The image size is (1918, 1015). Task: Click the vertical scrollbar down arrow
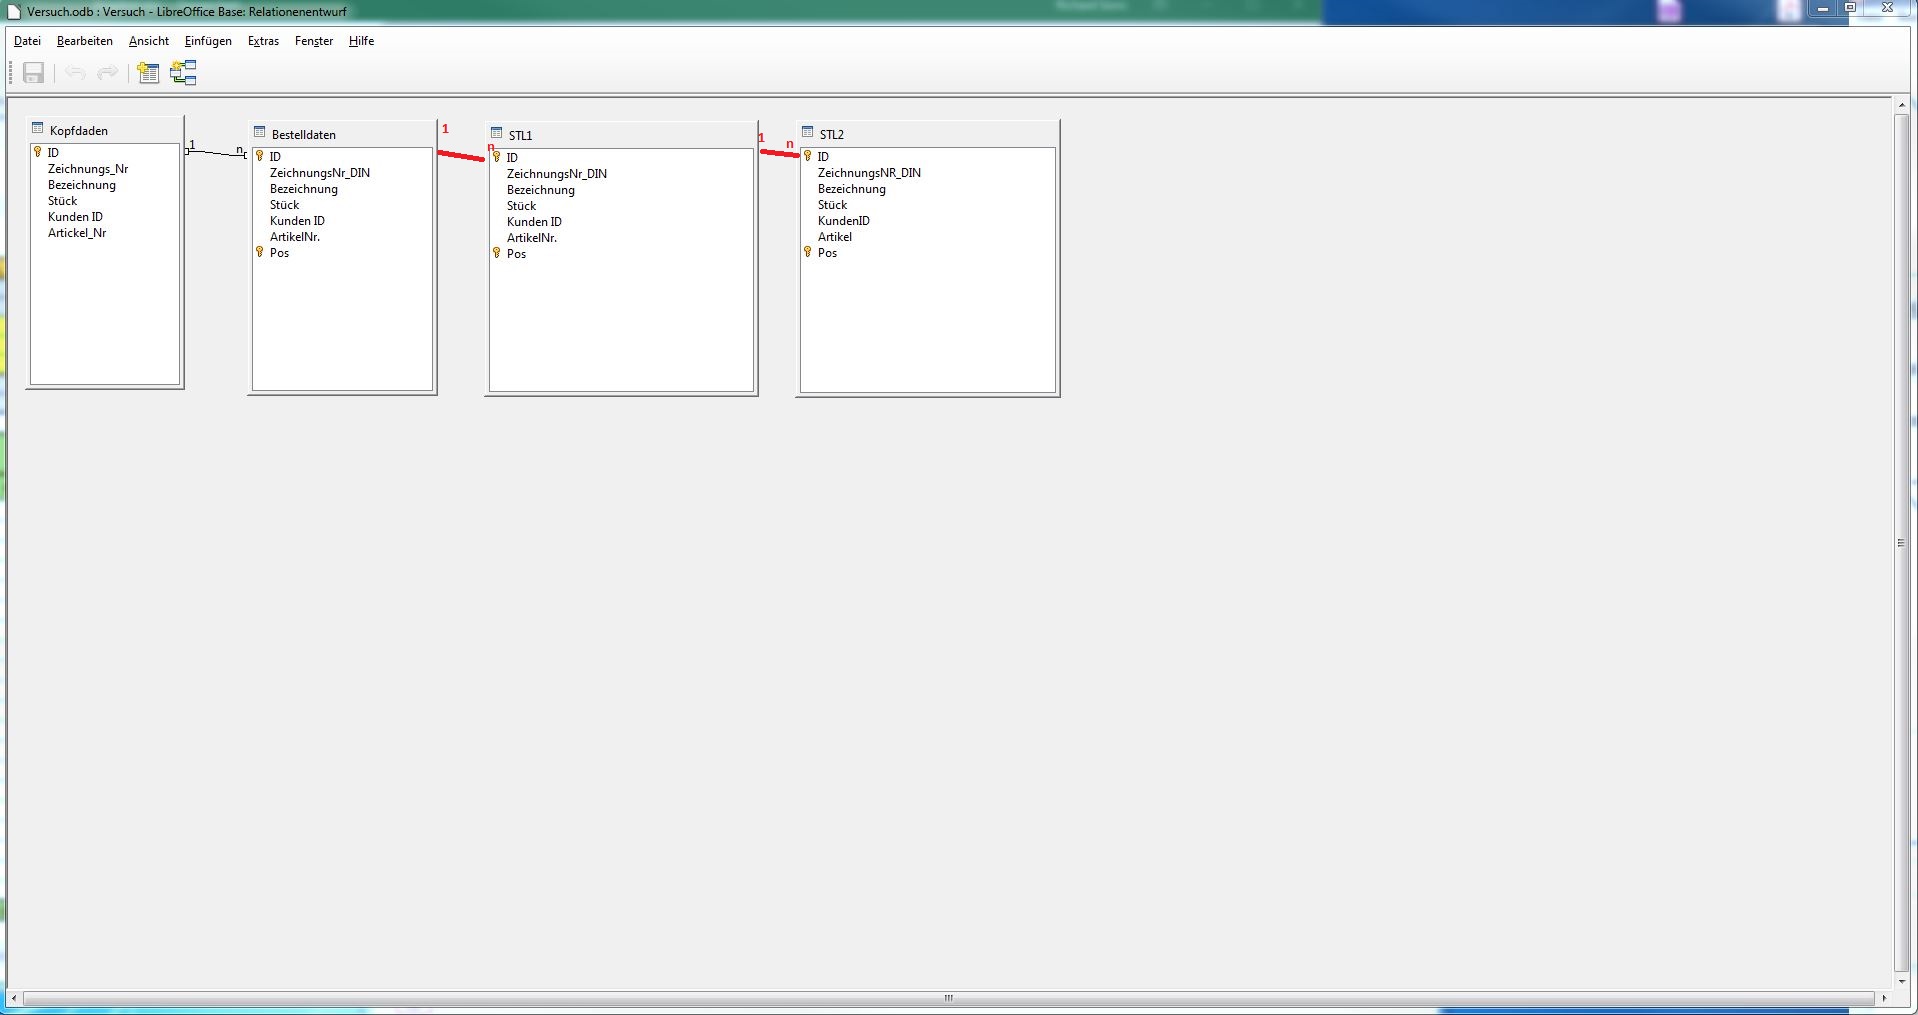[x=1901, y=982]
